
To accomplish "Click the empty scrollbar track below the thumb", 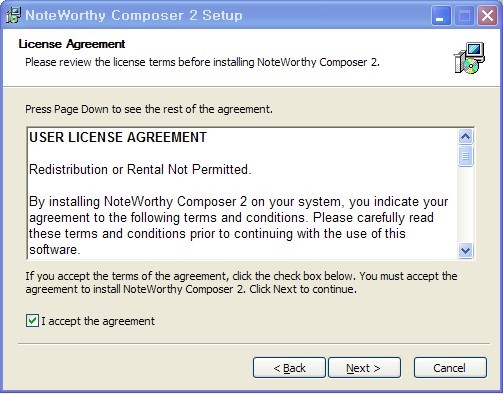I will pos(465,204).
